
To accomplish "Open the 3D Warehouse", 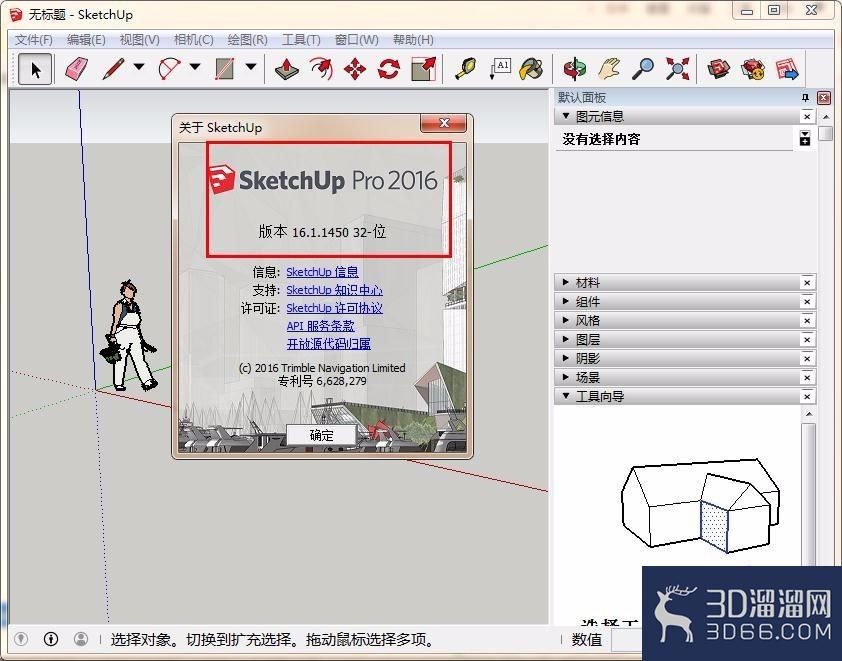I will 718,69.
